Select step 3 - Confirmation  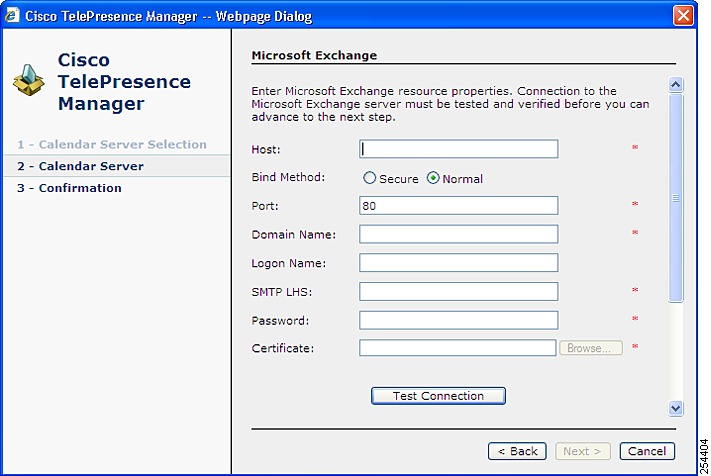pos(69,188)
